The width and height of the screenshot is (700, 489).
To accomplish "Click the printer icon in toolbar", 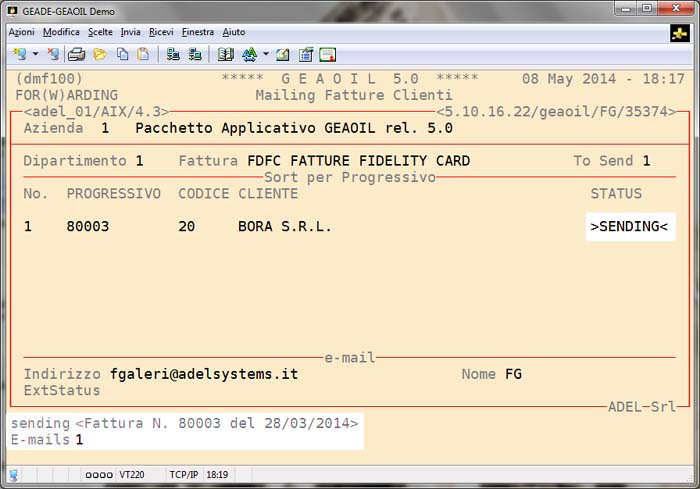I will [x=76, y=54].
